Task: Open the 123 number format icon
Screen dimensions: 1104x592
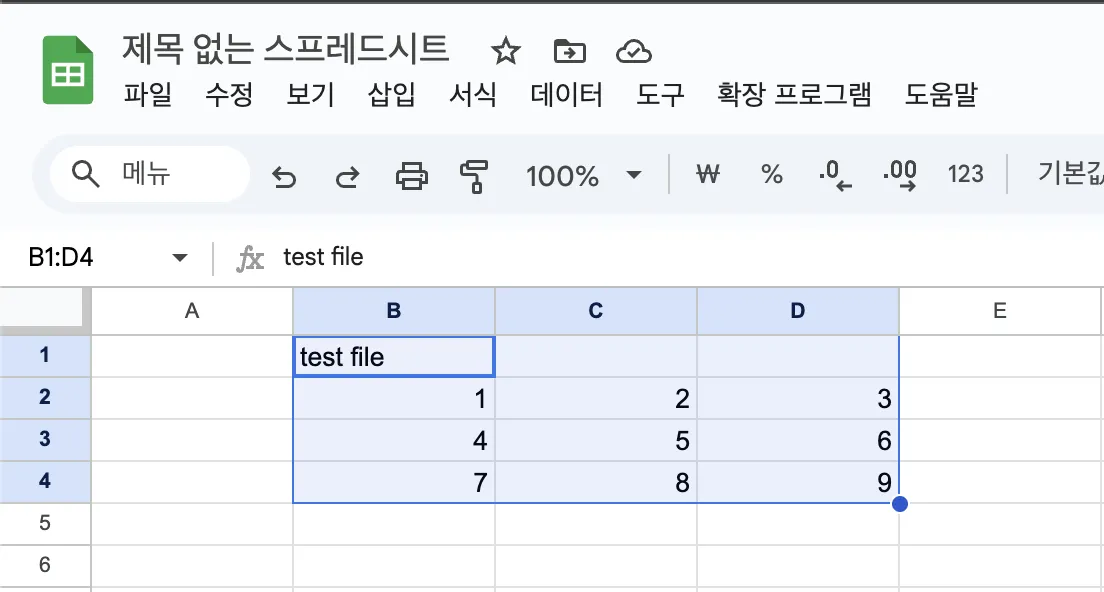Action: 965,173
